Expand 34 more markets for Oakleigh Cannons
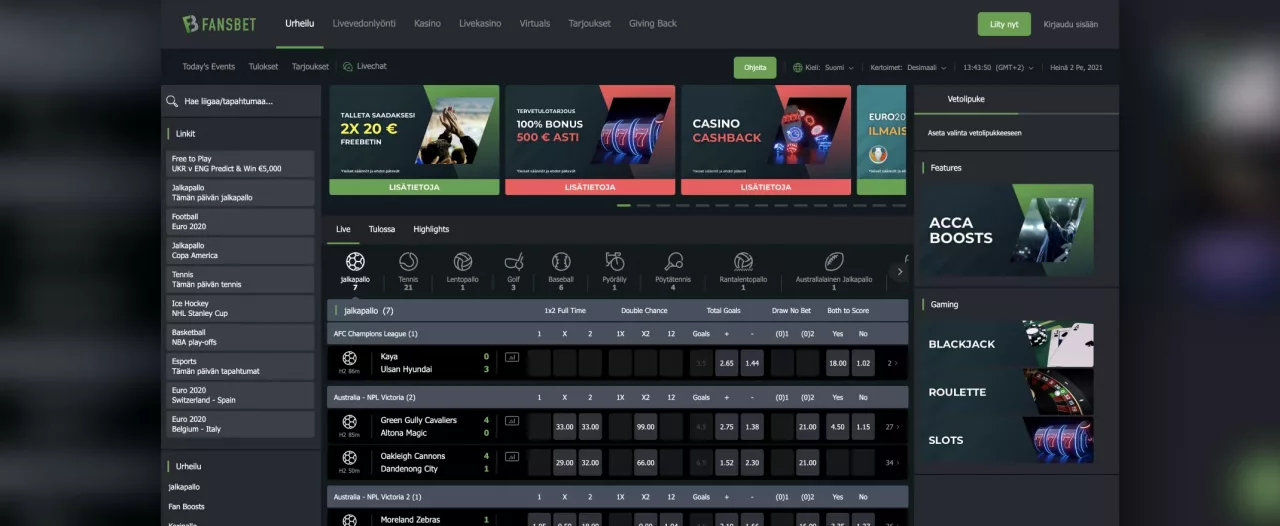 892,463
